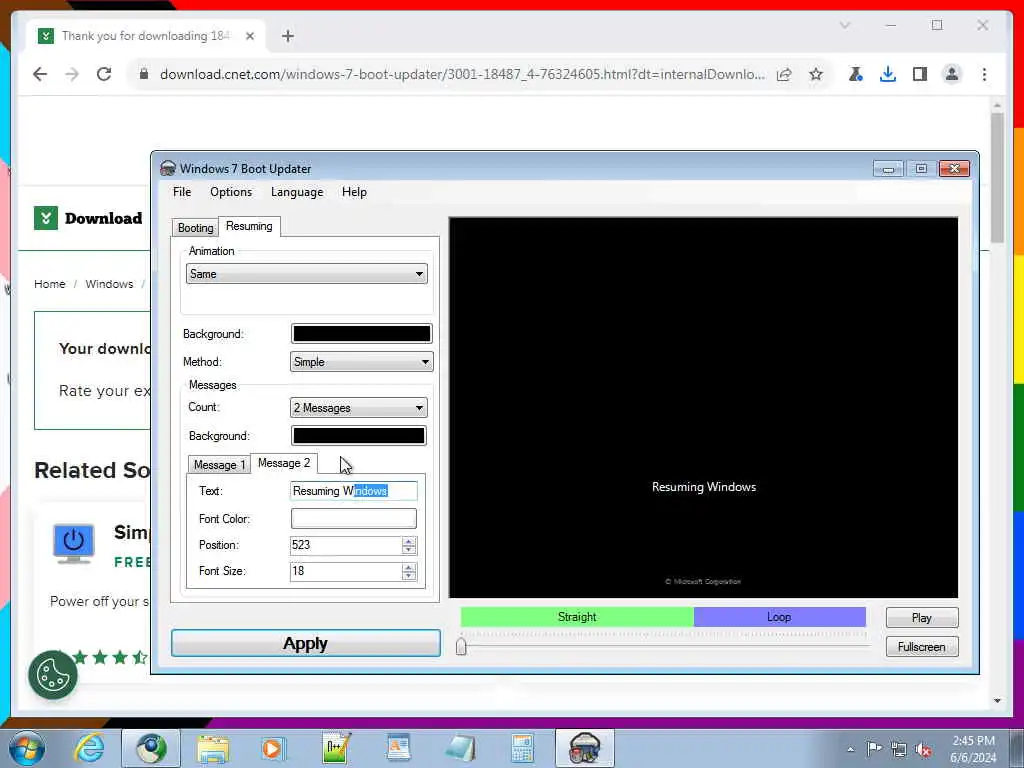
Task: Open the Notepad++ taskbar icon
Action: (x=336, y=748)
